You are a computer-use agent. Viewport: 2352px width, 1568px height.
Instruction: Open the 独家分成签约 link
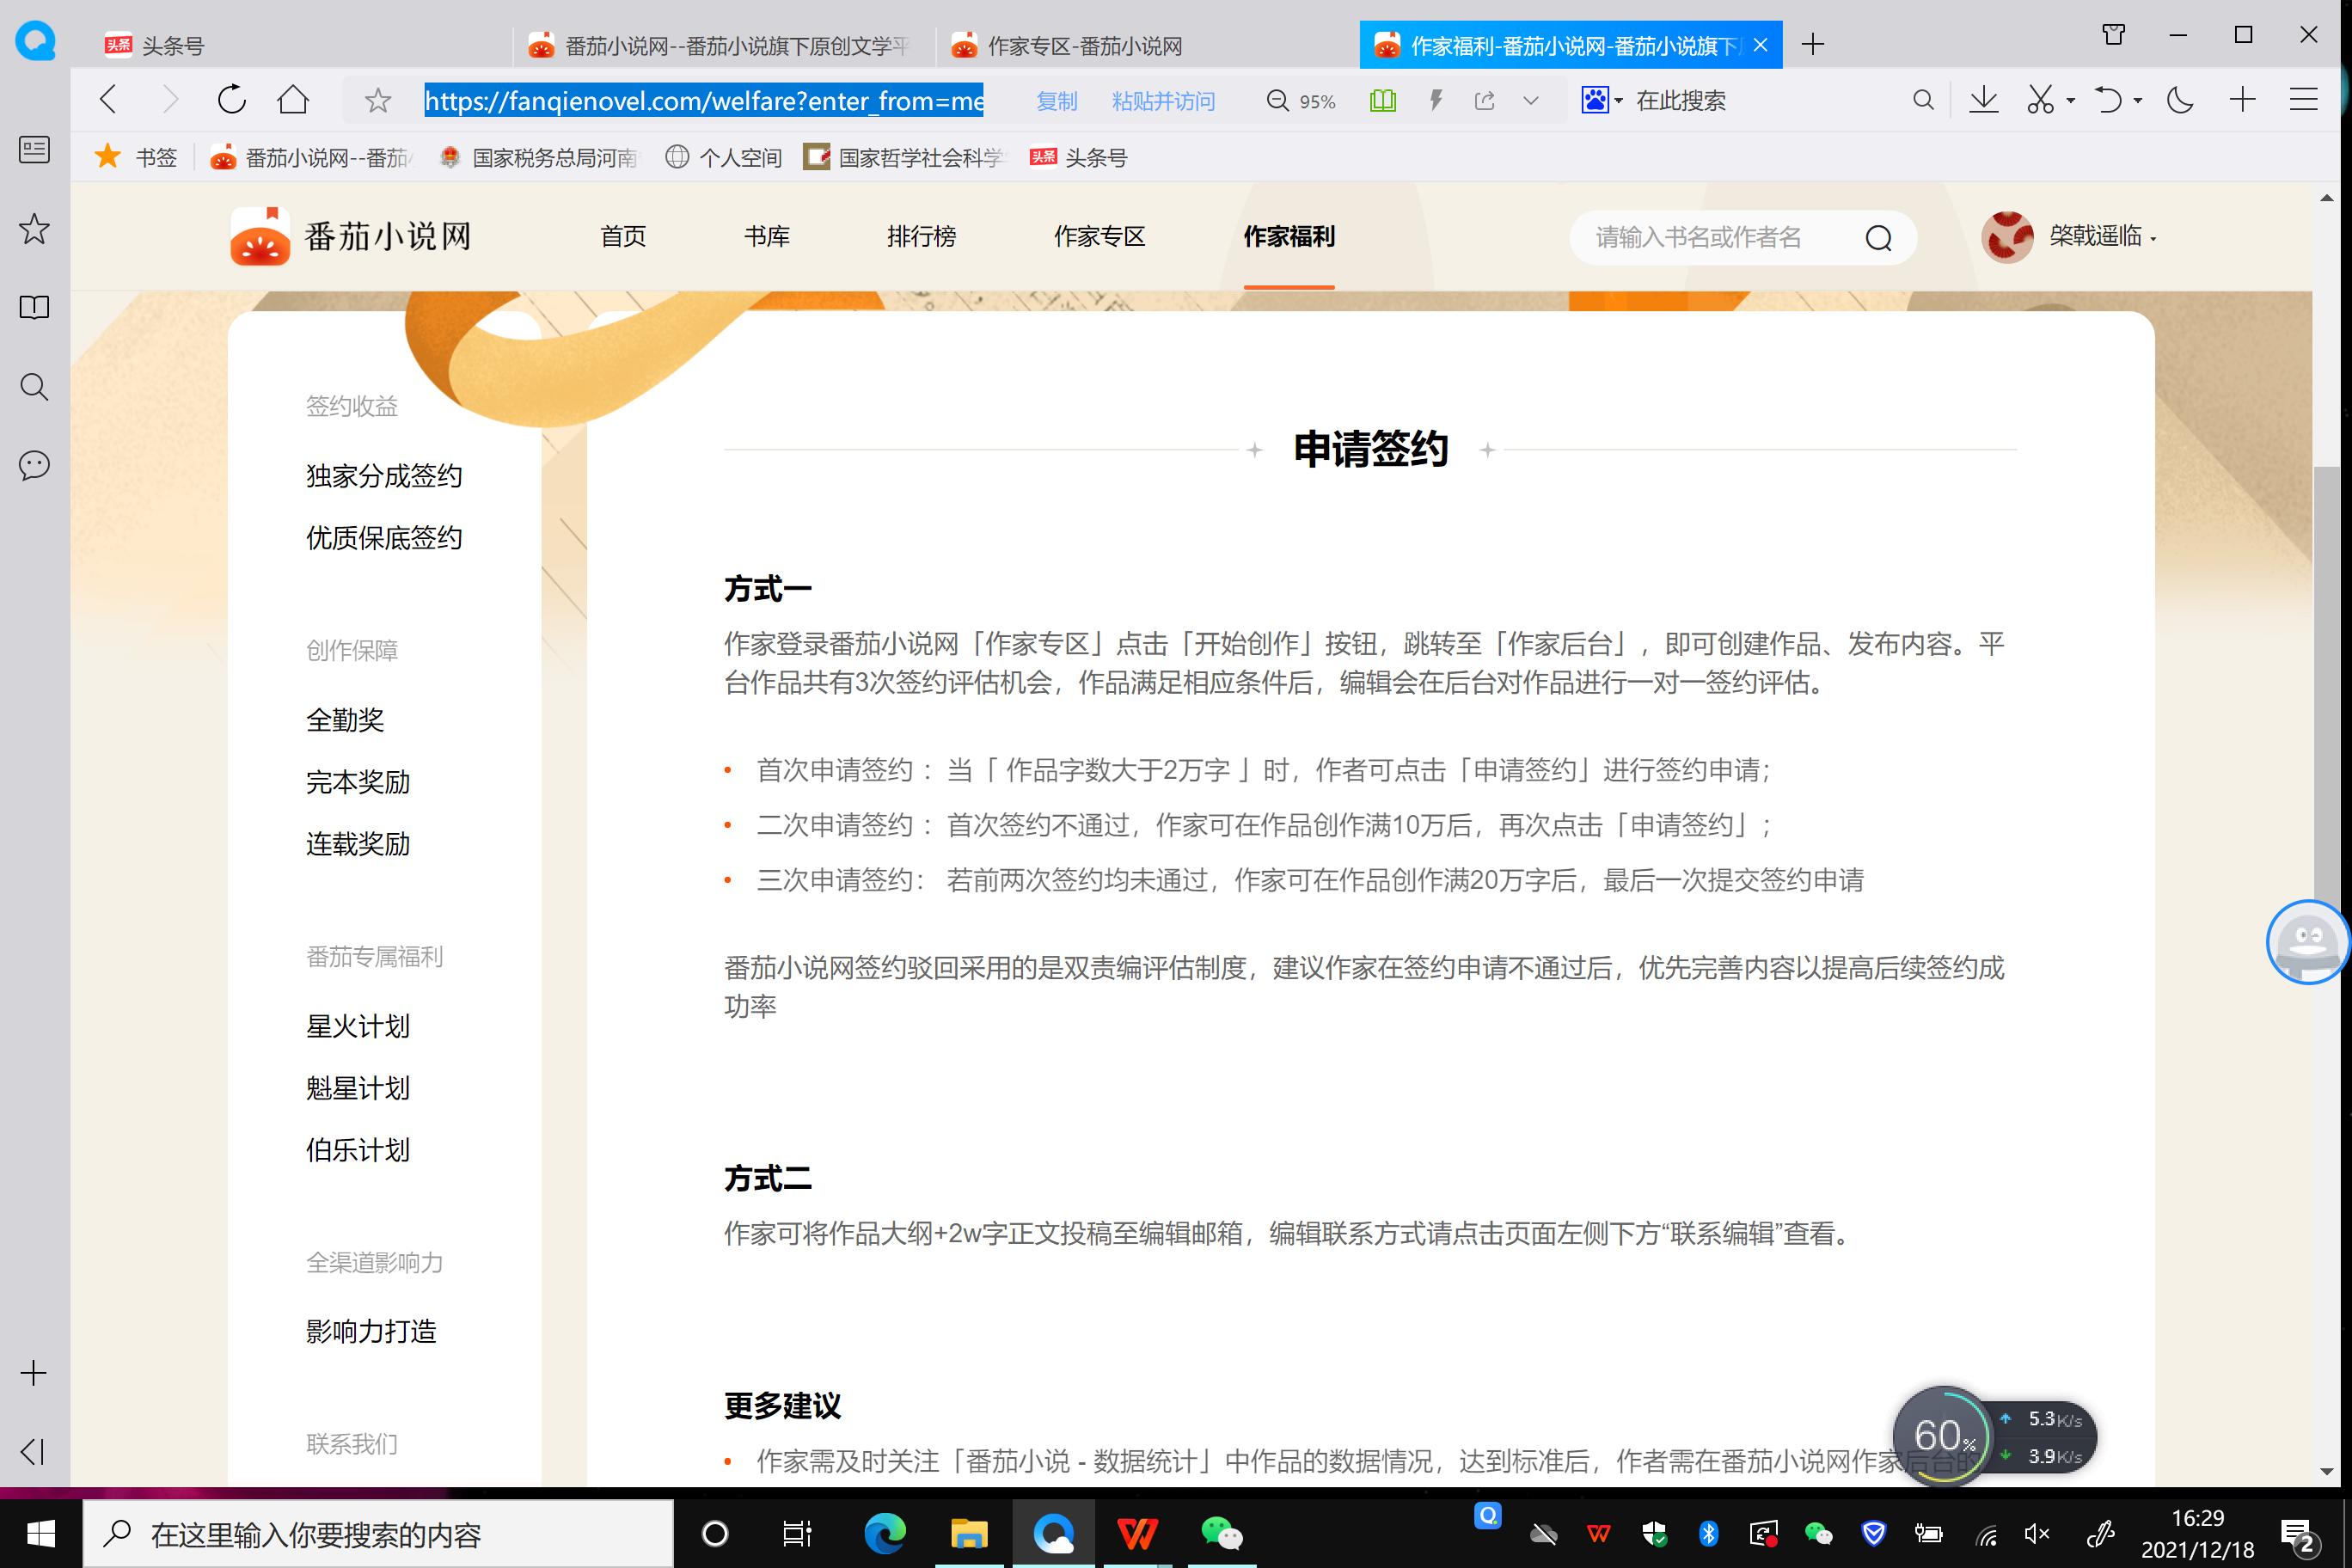click(383, 476)
